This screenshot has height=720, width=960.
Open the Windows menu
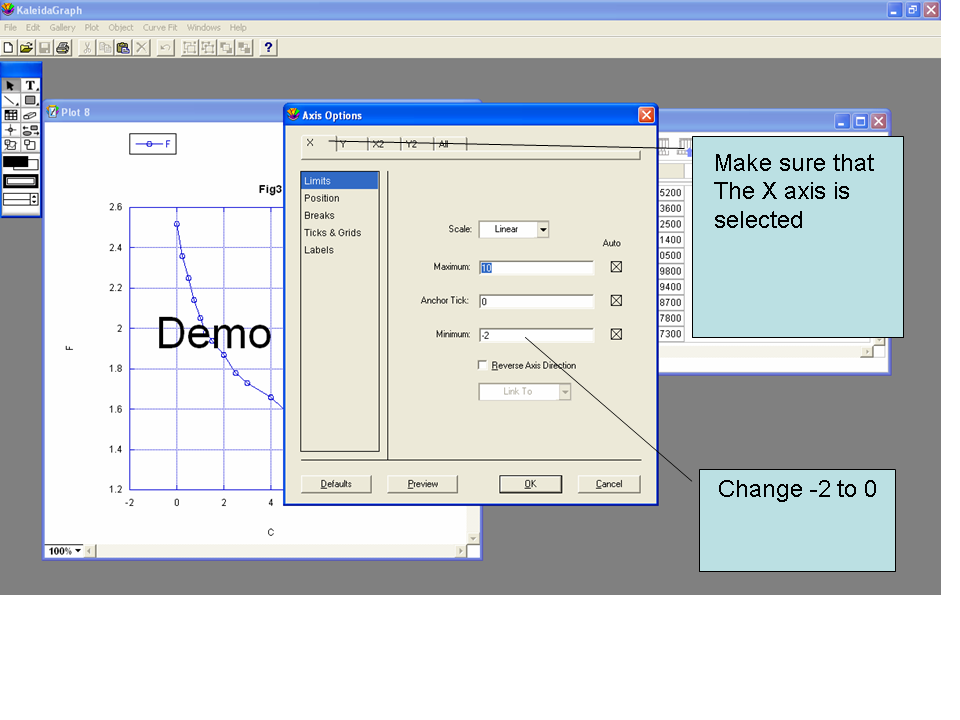(x=203, y=28)
